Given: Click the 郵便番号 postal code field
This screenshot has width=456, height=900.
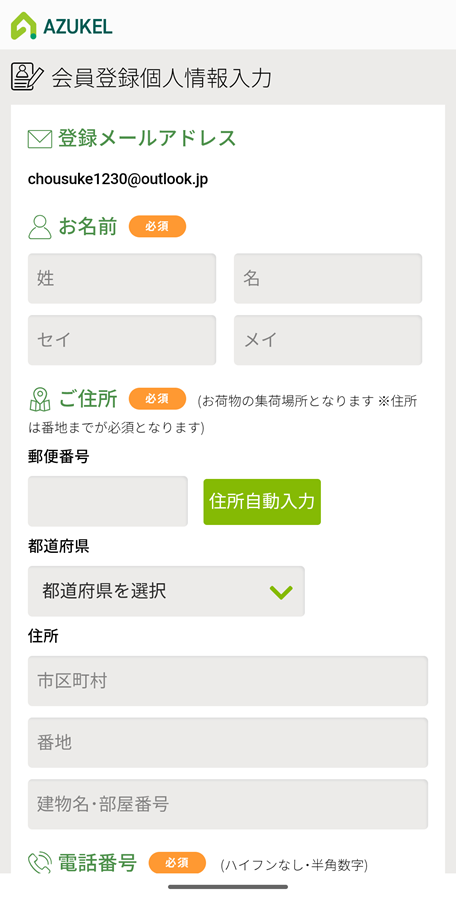Looking at the screenshot, I should pyautogui.click(x=108, y=501).
